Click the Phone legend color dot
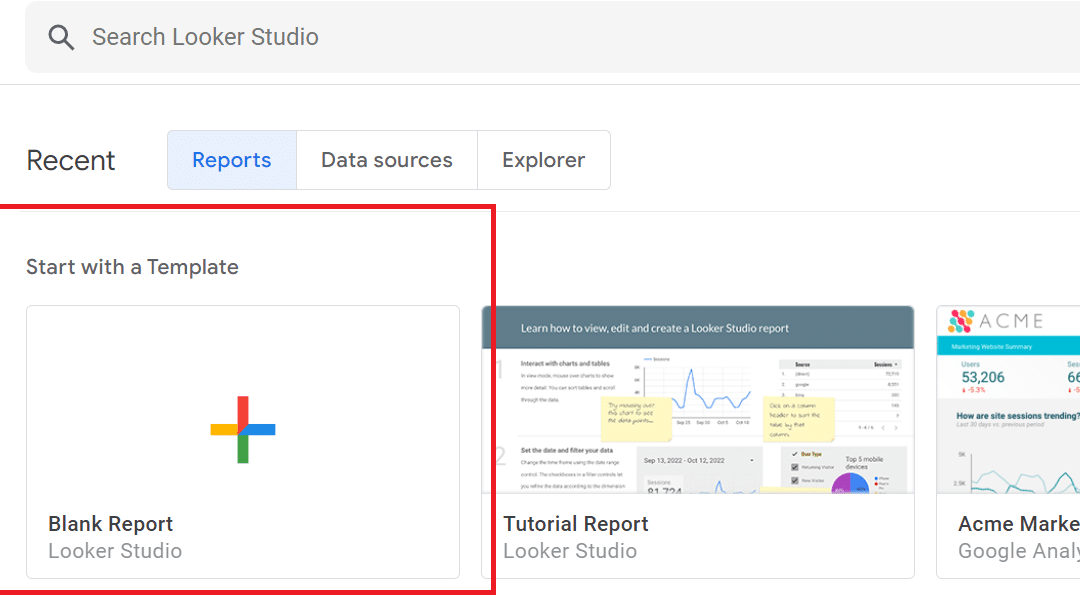Image resolution: width=1080 pixels, height=597 pixels. pos(876,478)
